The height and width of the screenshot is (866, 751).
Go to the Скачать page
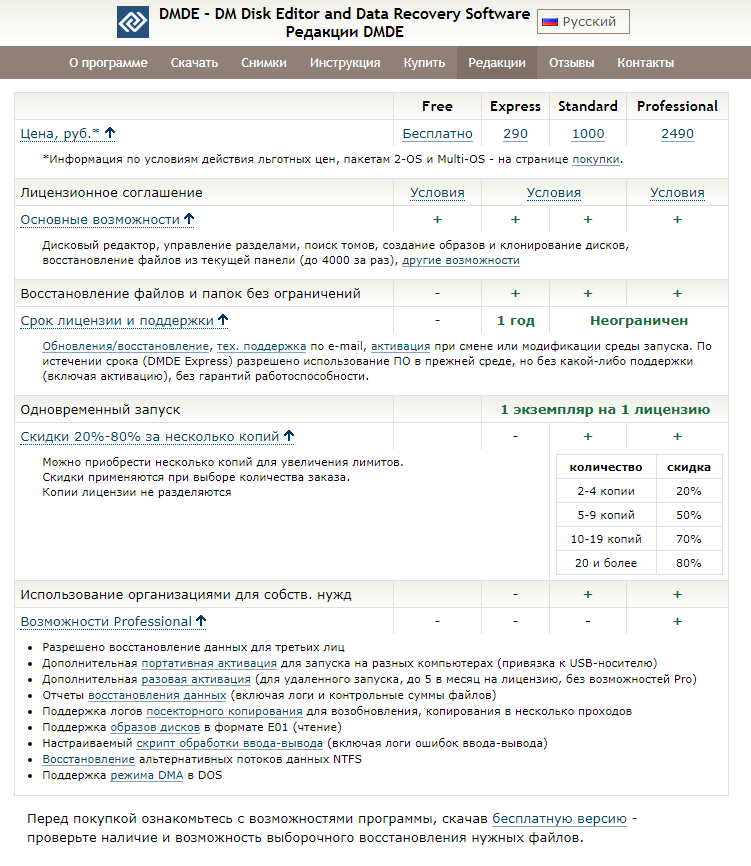tap(194, 63)
